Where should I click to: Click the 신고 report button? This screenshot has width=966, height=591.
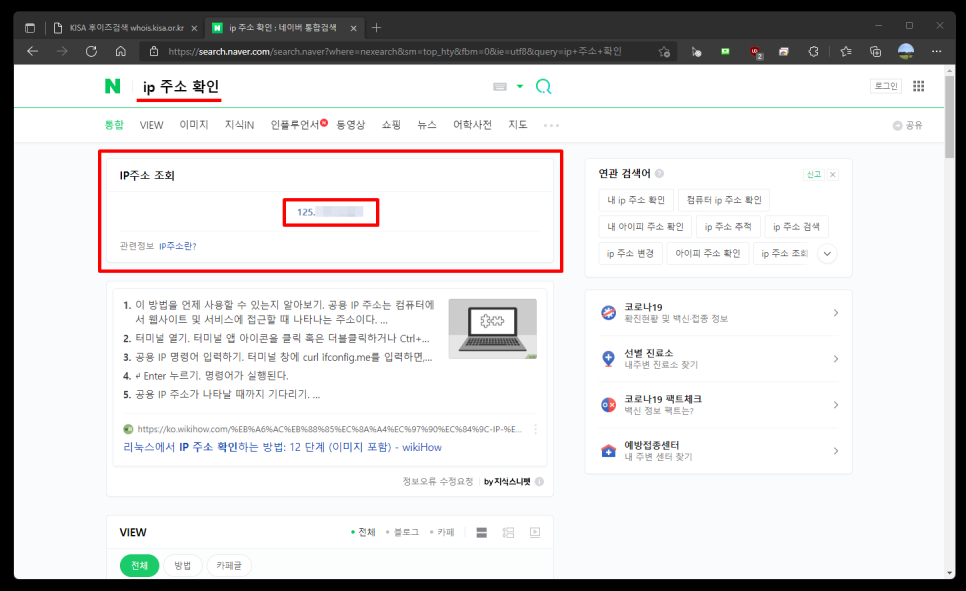(814, 174)
